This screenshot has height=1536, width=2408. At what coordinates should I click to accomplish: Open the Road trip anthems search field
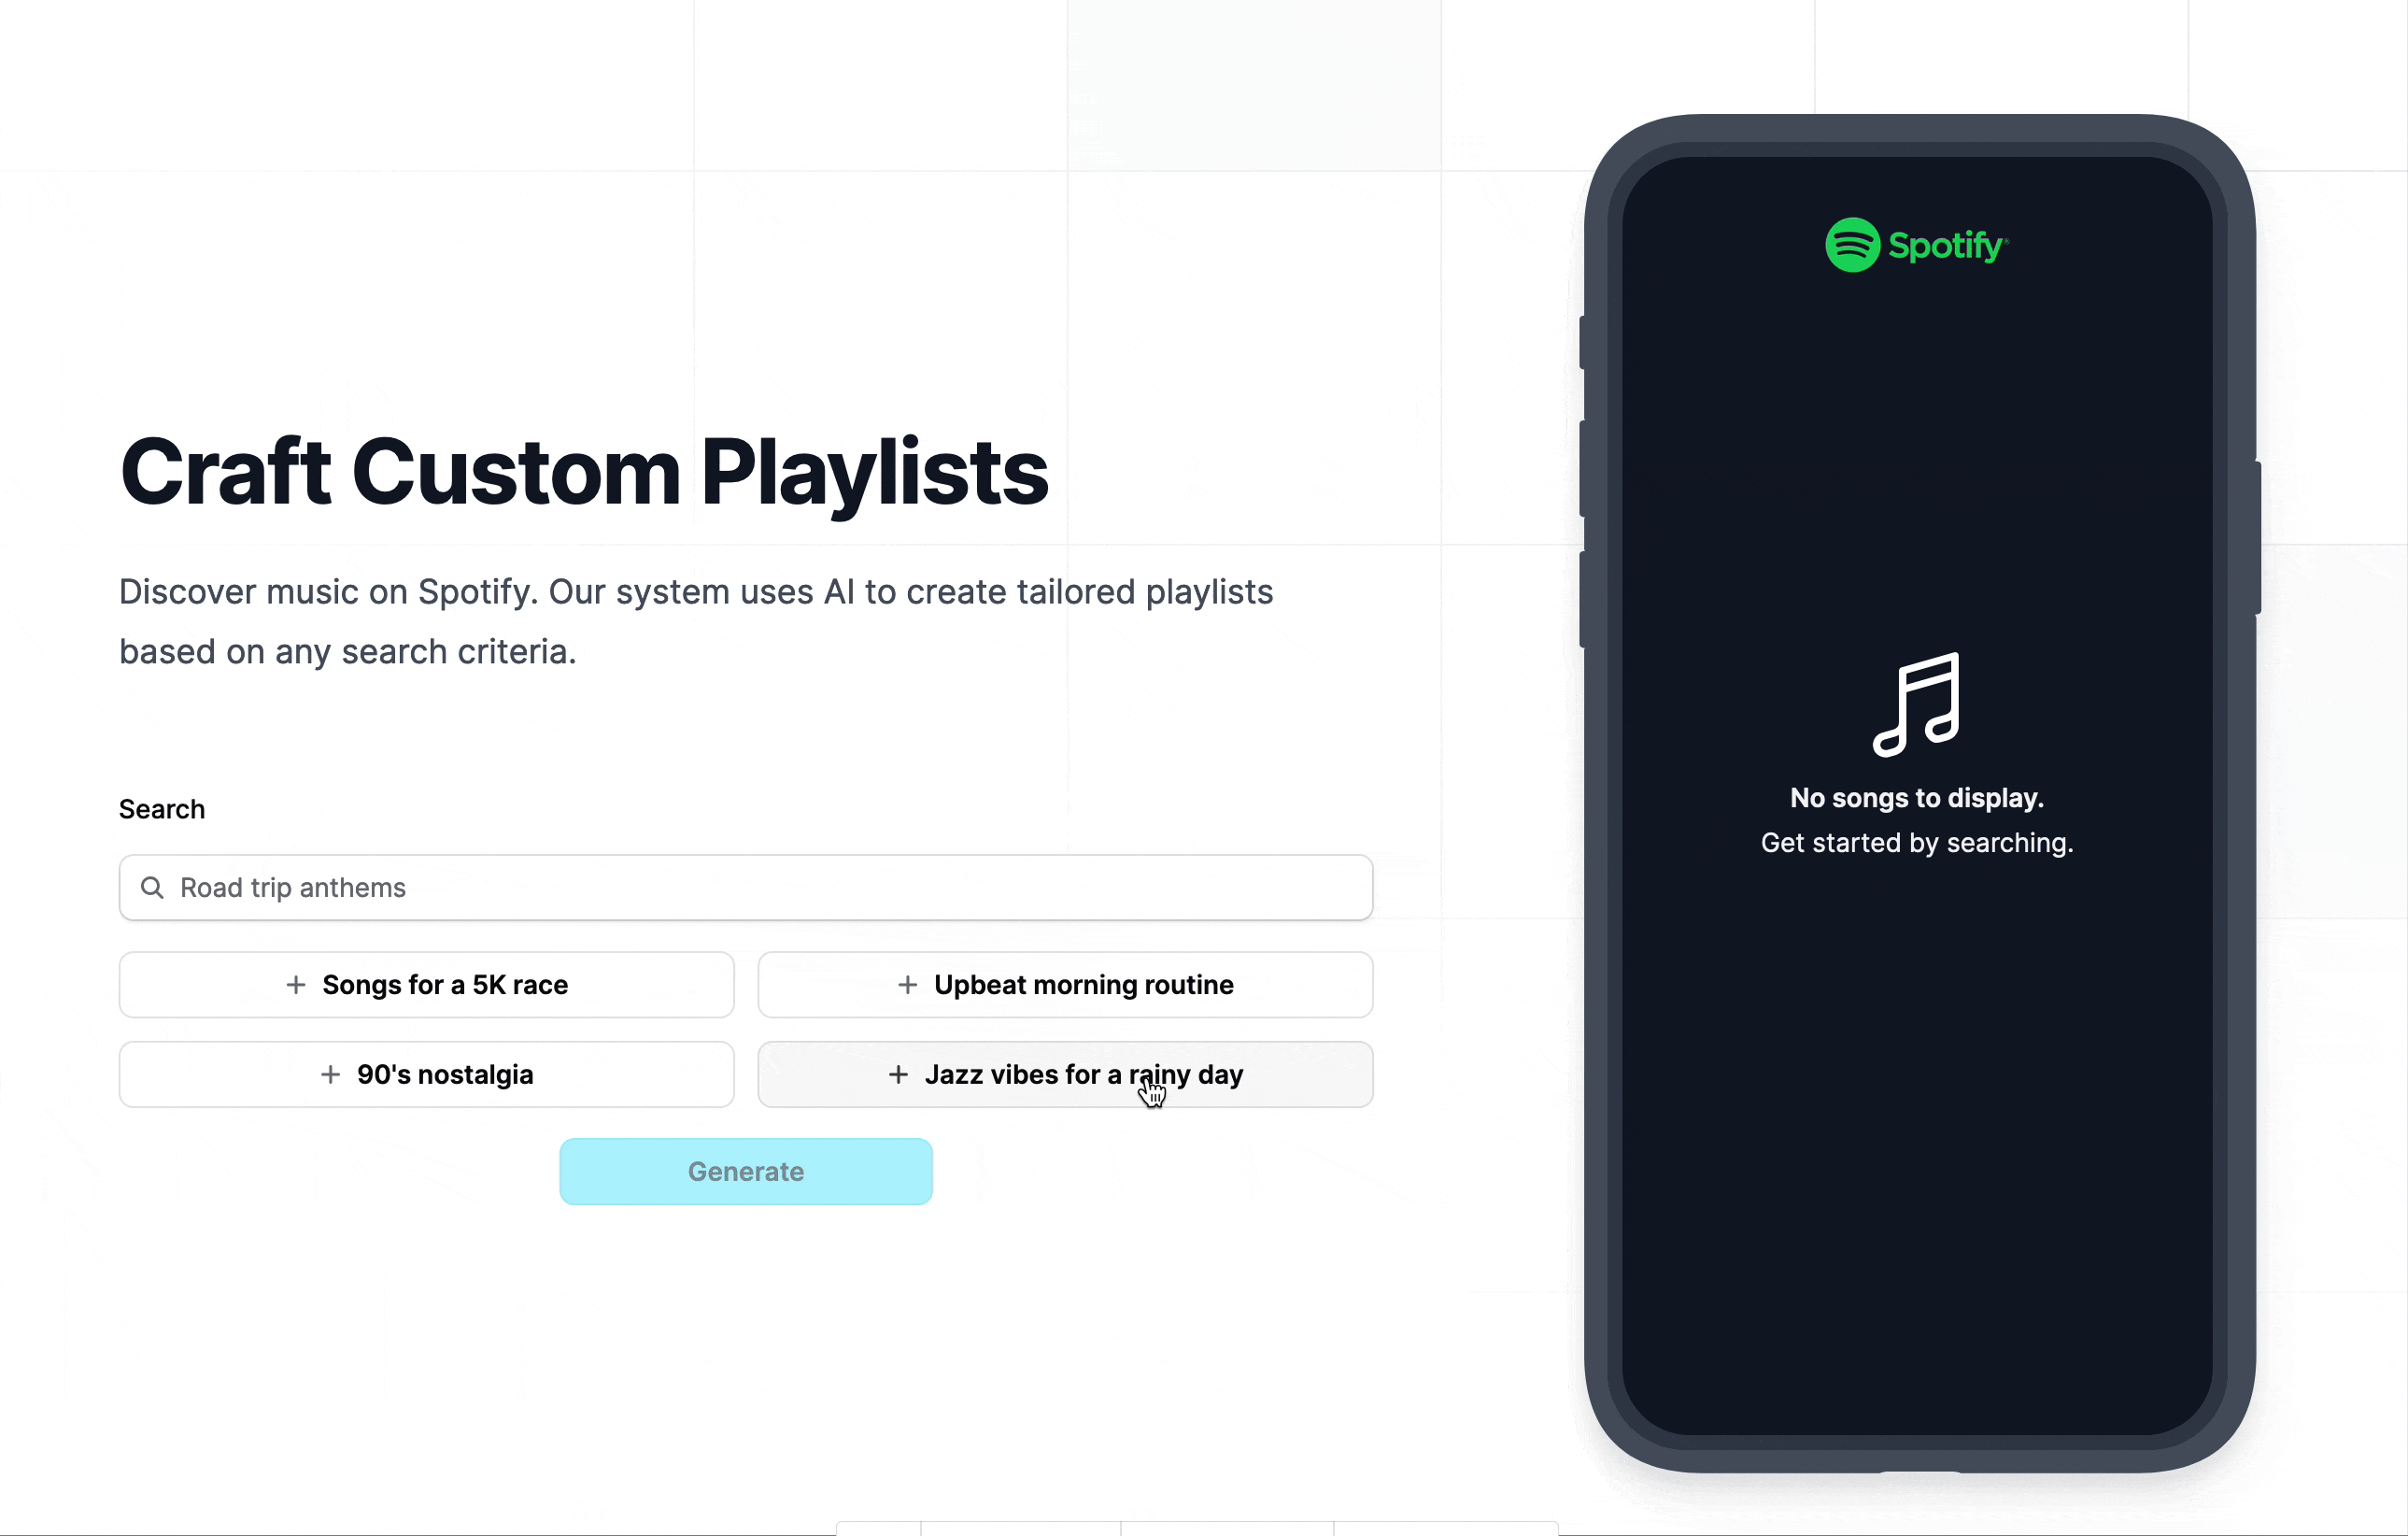(746, 887)
